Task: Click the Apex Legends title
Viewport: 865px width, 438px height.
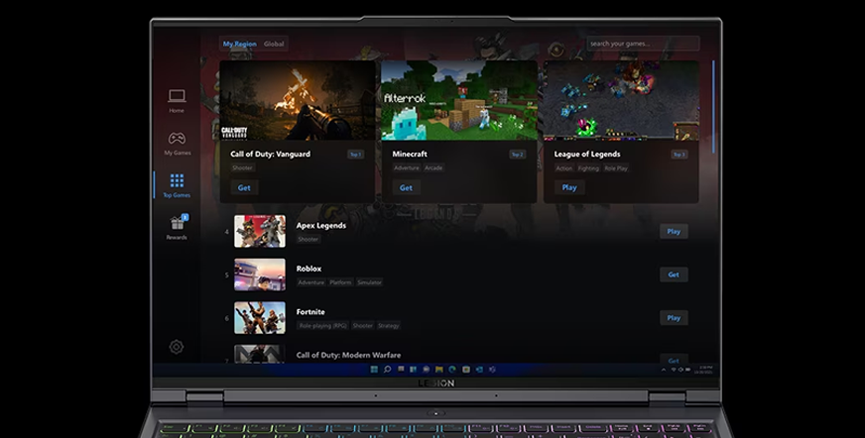Action: (321, 225)
